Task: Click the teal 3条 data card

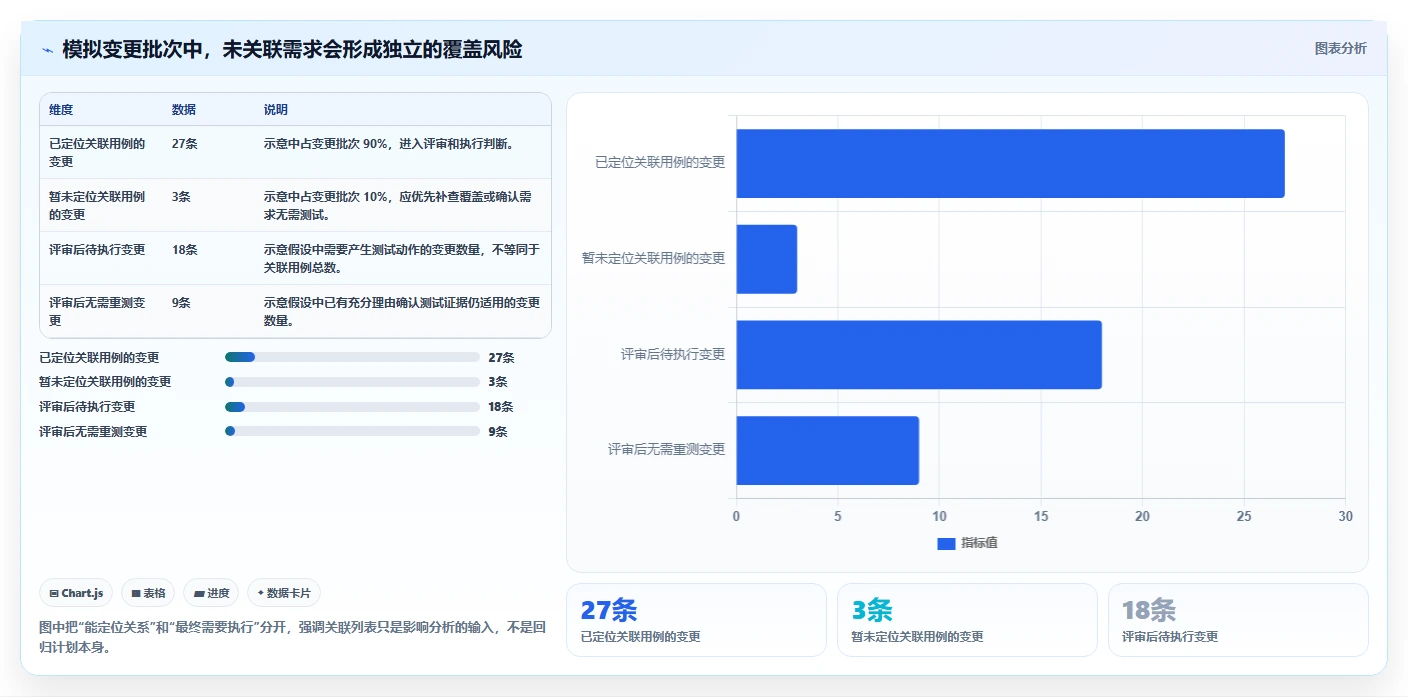Action: point(967,620)
